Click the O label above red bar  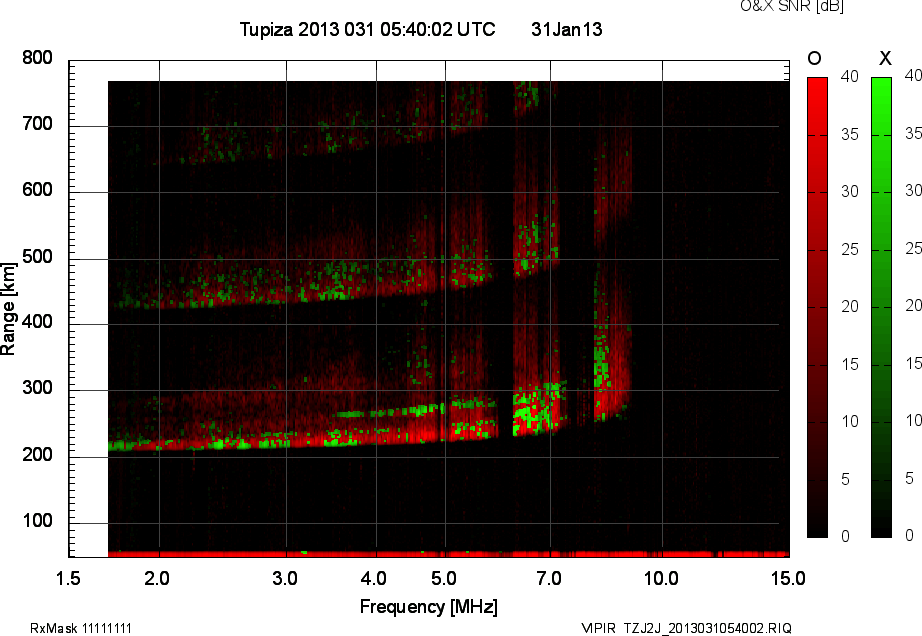tap(814, 59)
